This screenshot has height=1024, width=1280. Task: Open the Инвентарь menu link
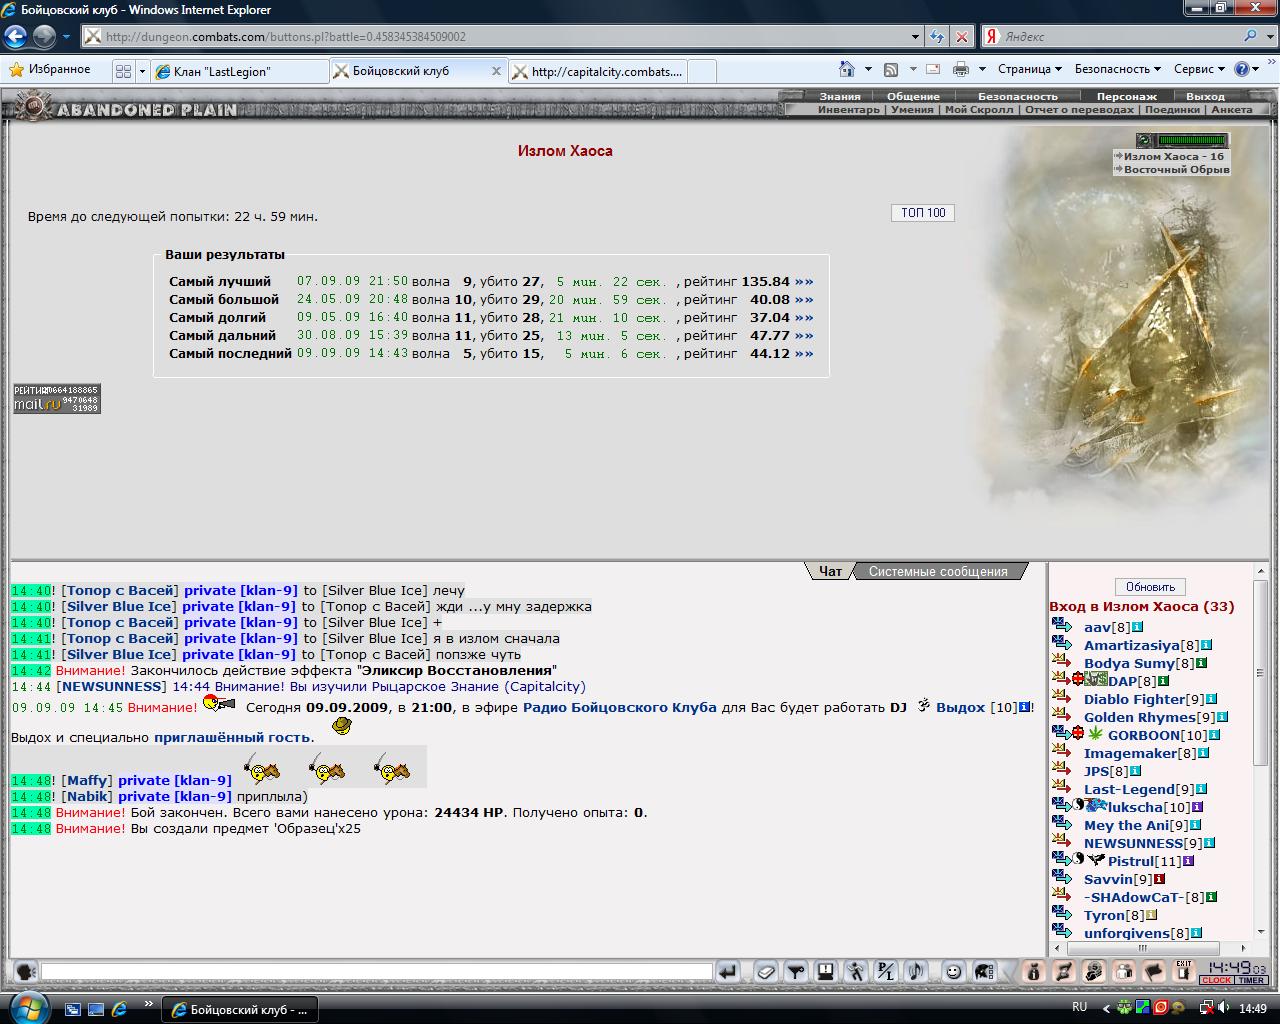click(x=848, y=110)
